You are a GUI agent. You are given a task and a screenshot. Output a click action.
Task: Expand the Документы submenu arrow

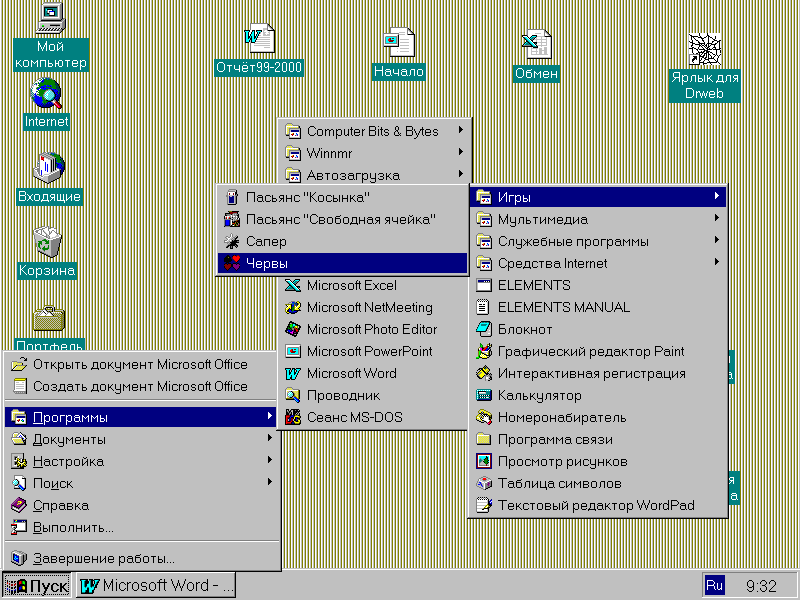point(269,438)
